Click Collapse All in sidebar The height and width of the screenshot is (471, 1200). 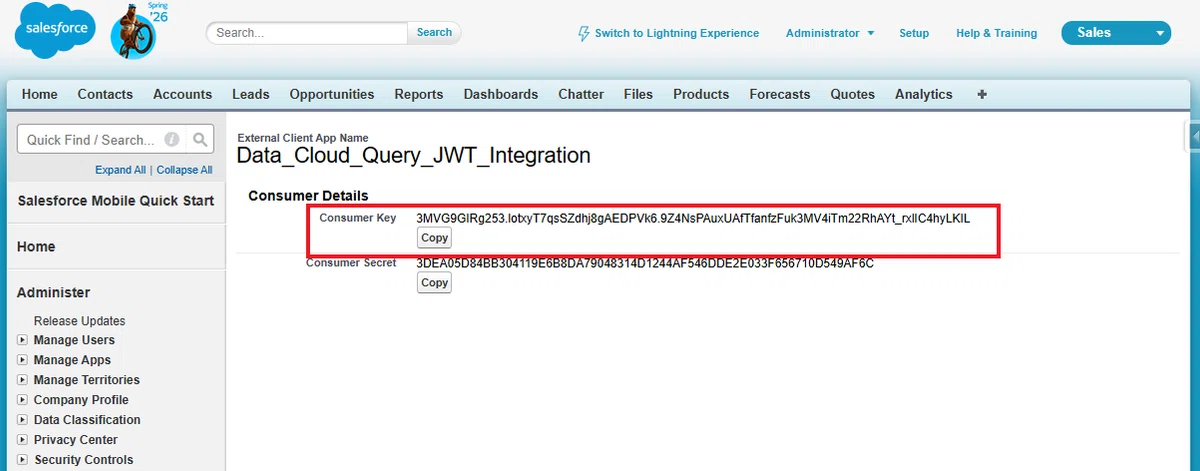[x=185, y=170]
